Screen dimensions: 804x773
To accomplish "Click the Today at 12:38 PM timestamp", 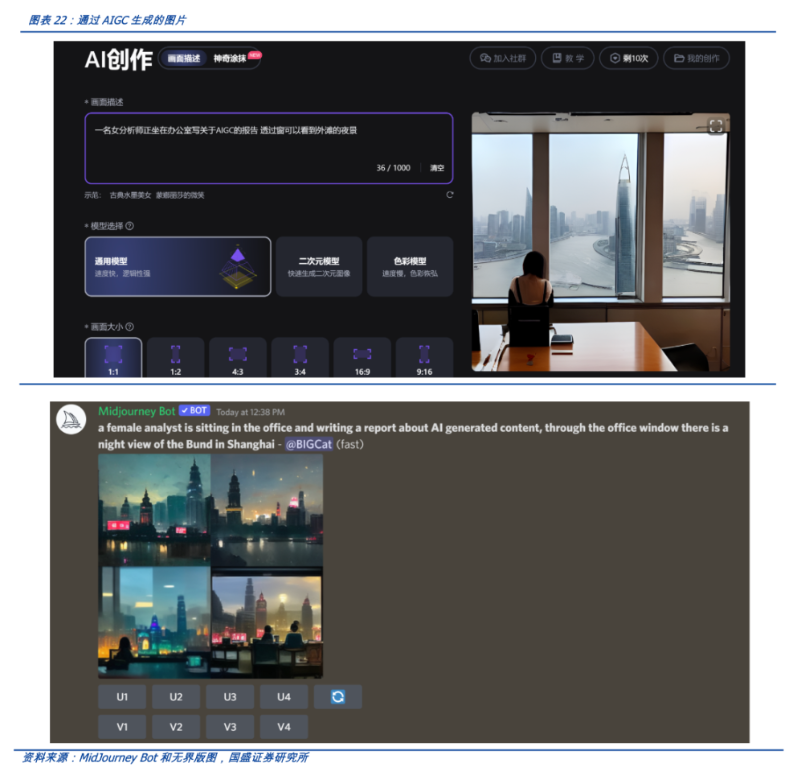I will click(x=250, y=412).
